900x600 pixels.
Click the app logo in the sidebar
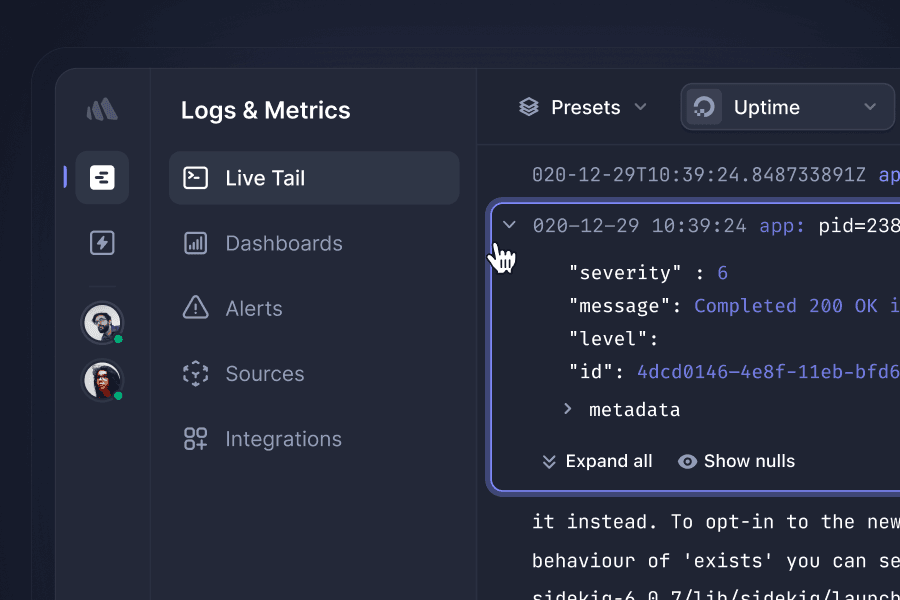click(102, 109)
